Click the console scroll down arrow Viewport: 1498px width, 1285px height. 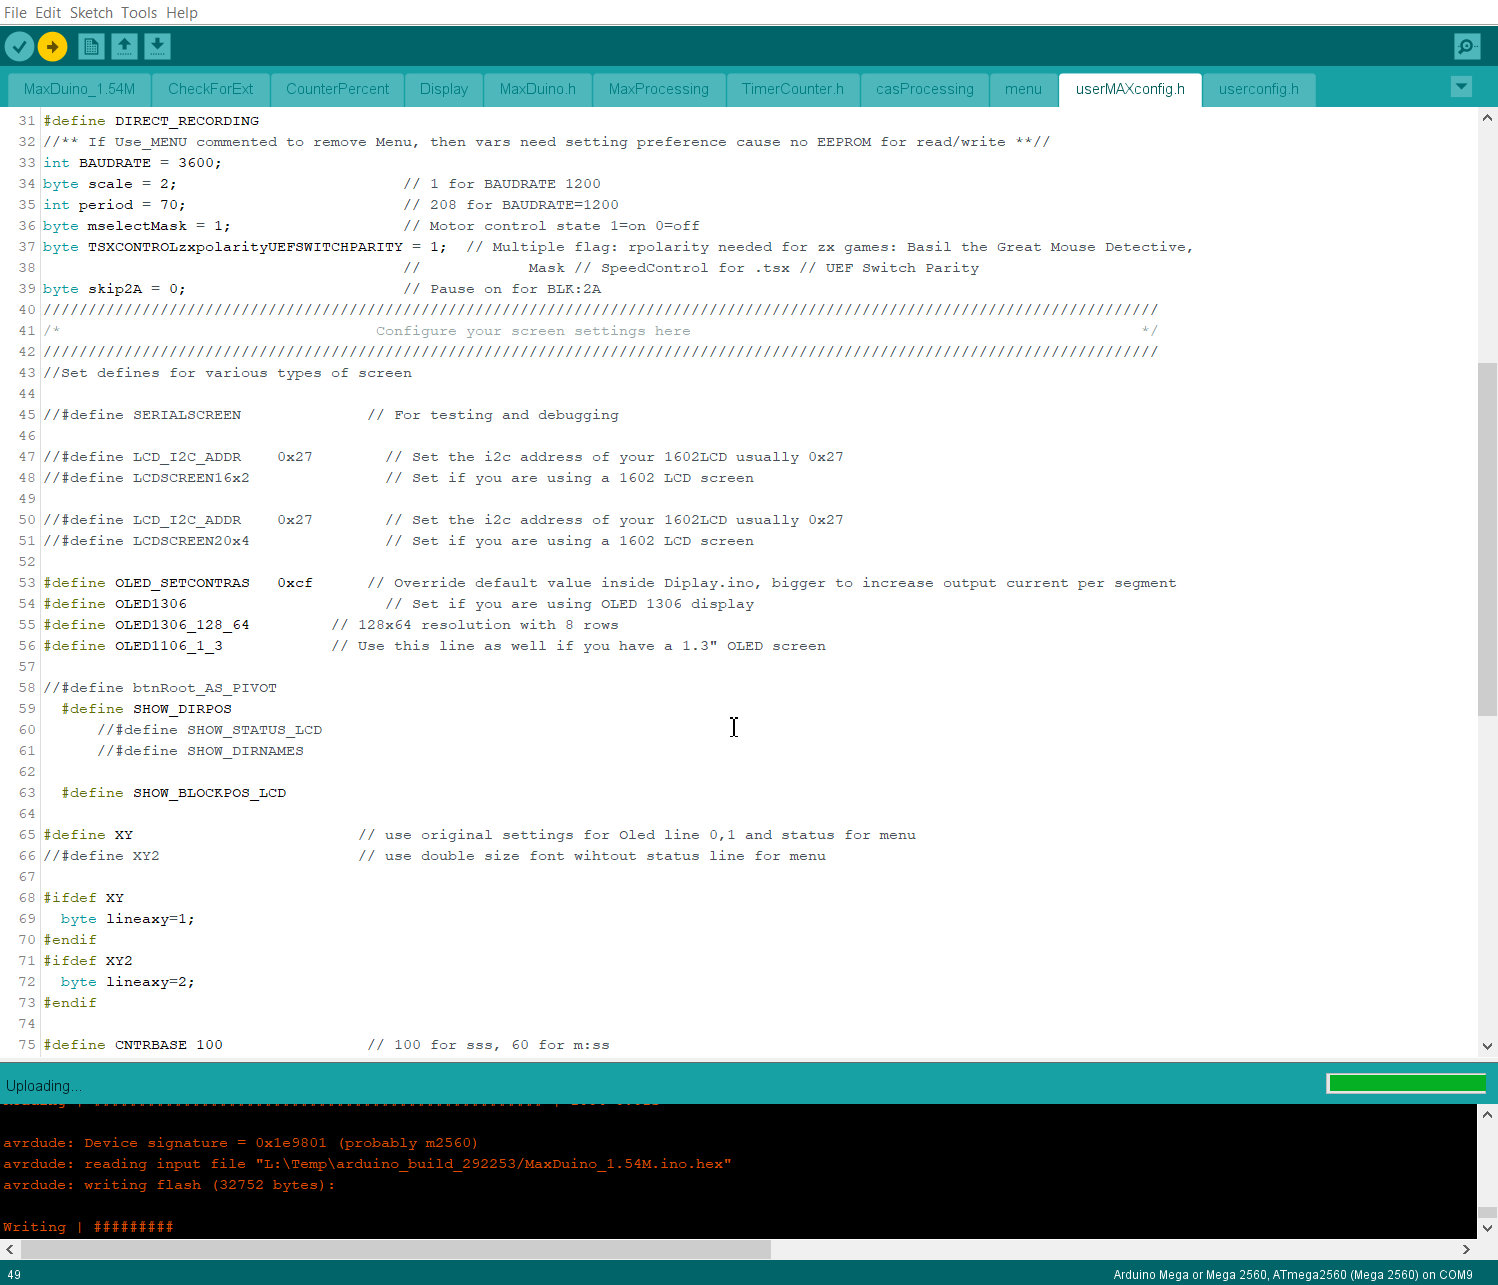pos(1487,1228)
